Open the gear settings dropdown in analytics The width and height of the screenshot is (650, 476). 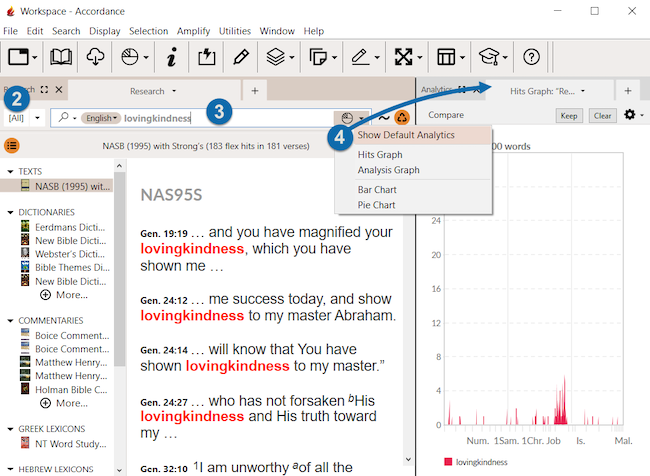coord(632,116)
